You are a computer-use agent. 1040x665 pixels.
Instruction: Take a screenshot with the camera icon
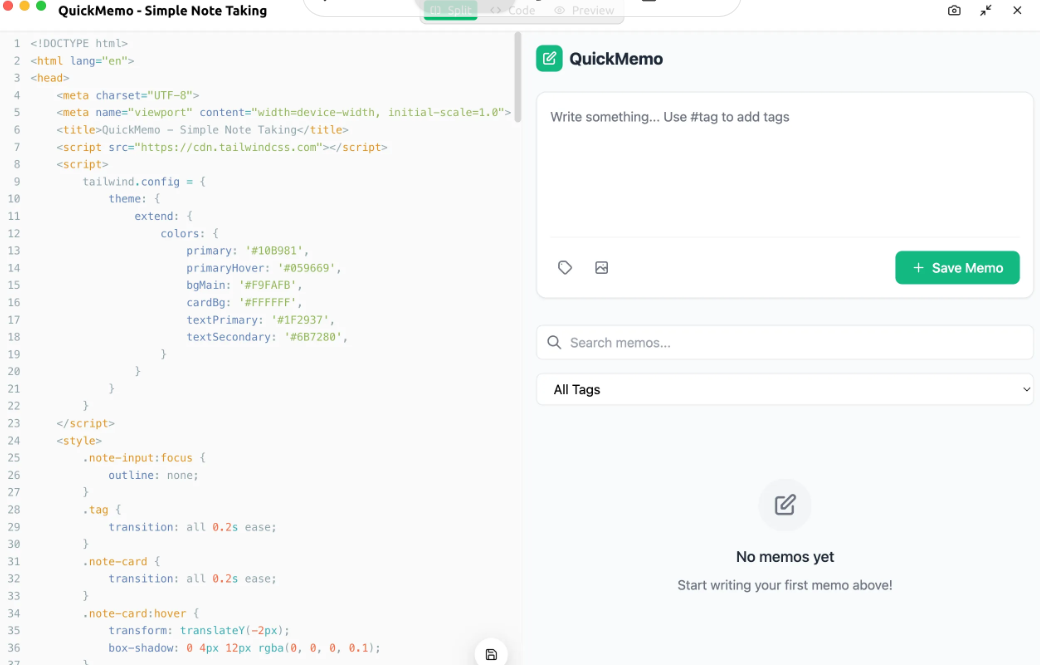point(954,11)
